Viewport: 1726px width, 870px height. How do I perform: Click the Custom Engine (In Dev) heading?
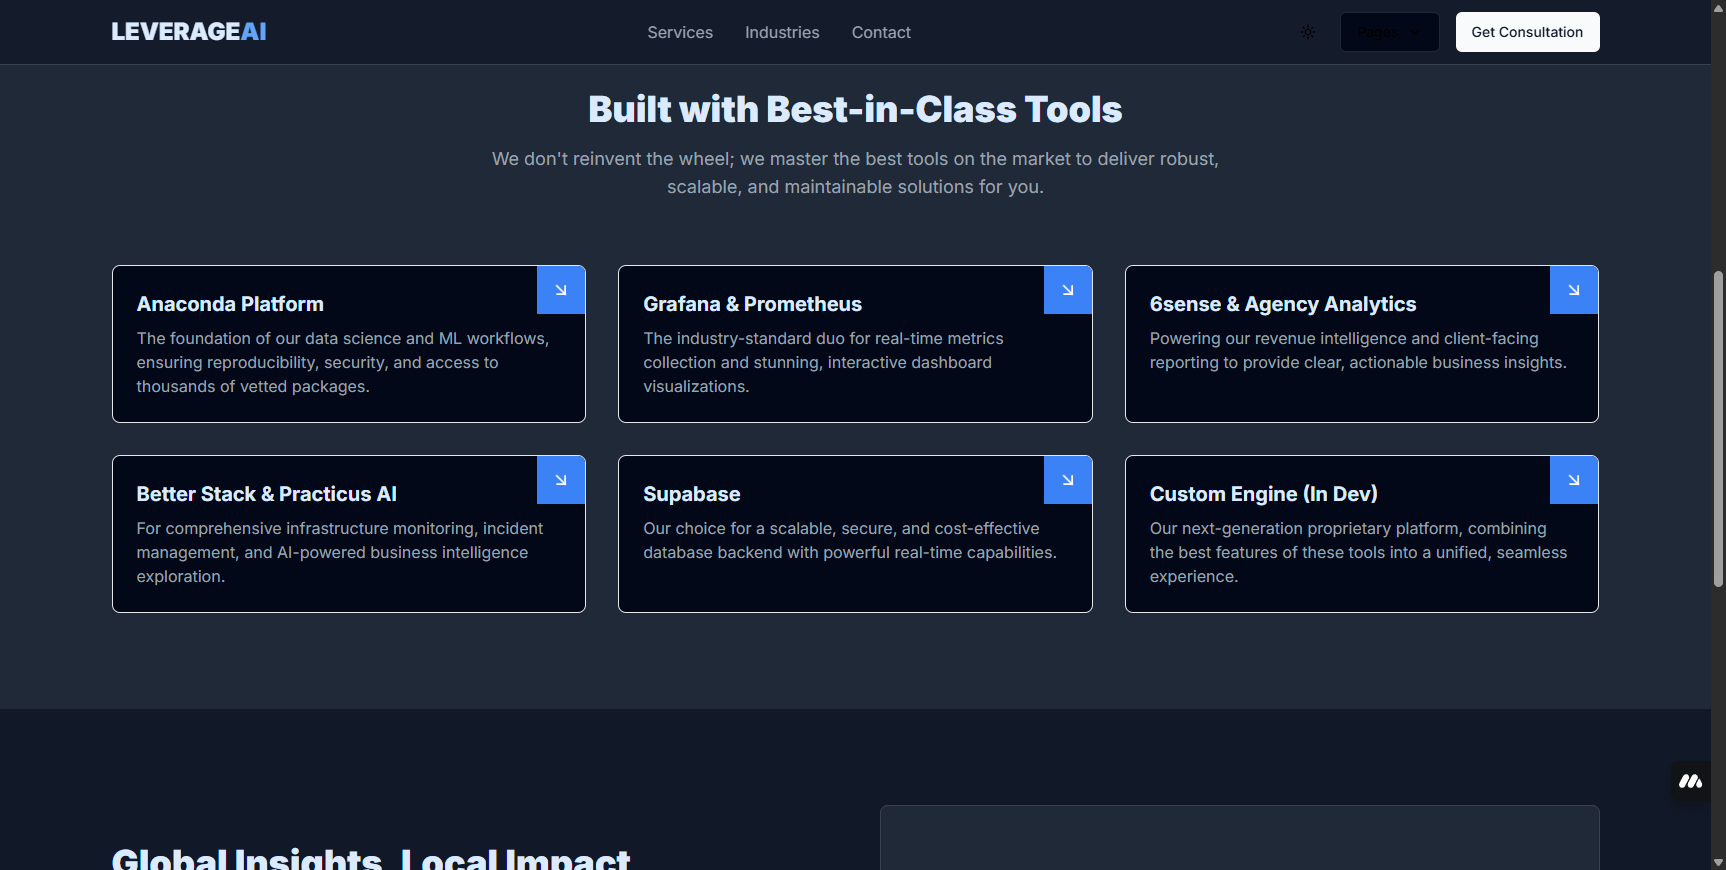1263,494
